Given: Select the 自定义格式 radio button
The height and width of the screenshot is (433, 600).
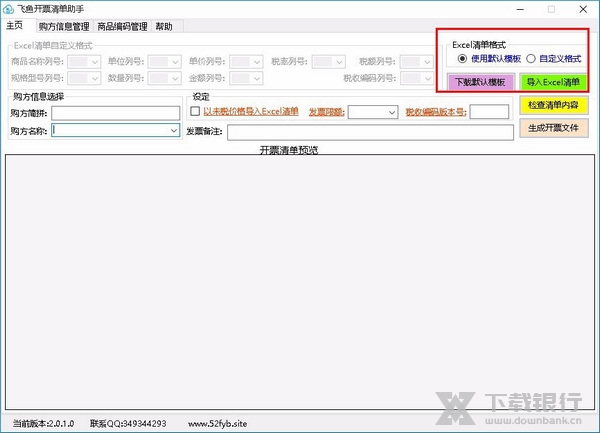Looking at the screenshot, I should click(531, 59).
